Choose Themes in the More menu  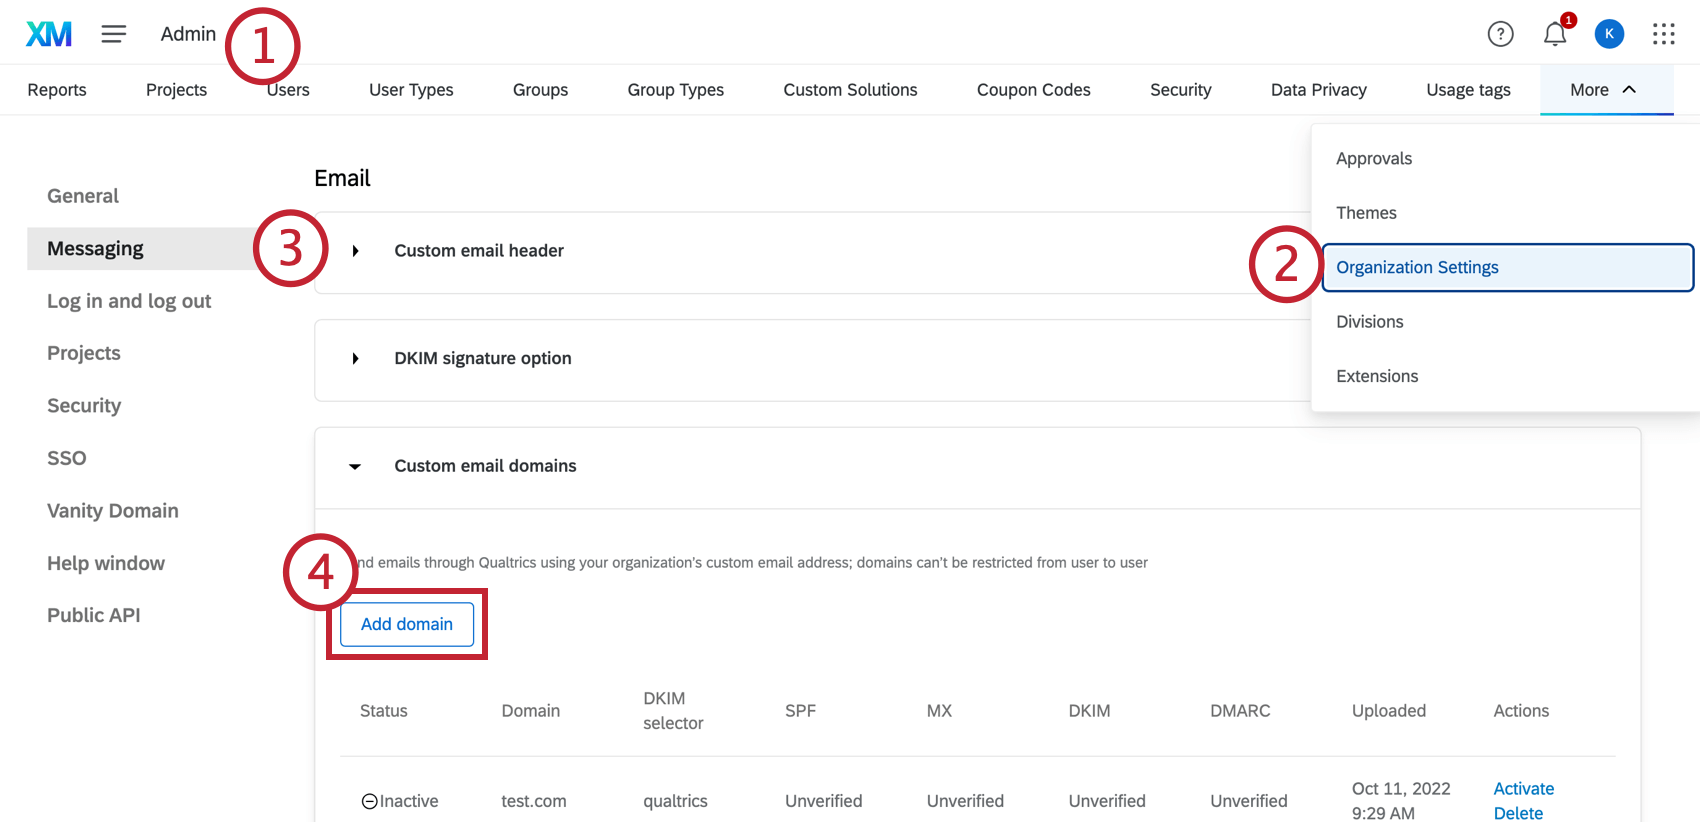(x=1366, y=213)
